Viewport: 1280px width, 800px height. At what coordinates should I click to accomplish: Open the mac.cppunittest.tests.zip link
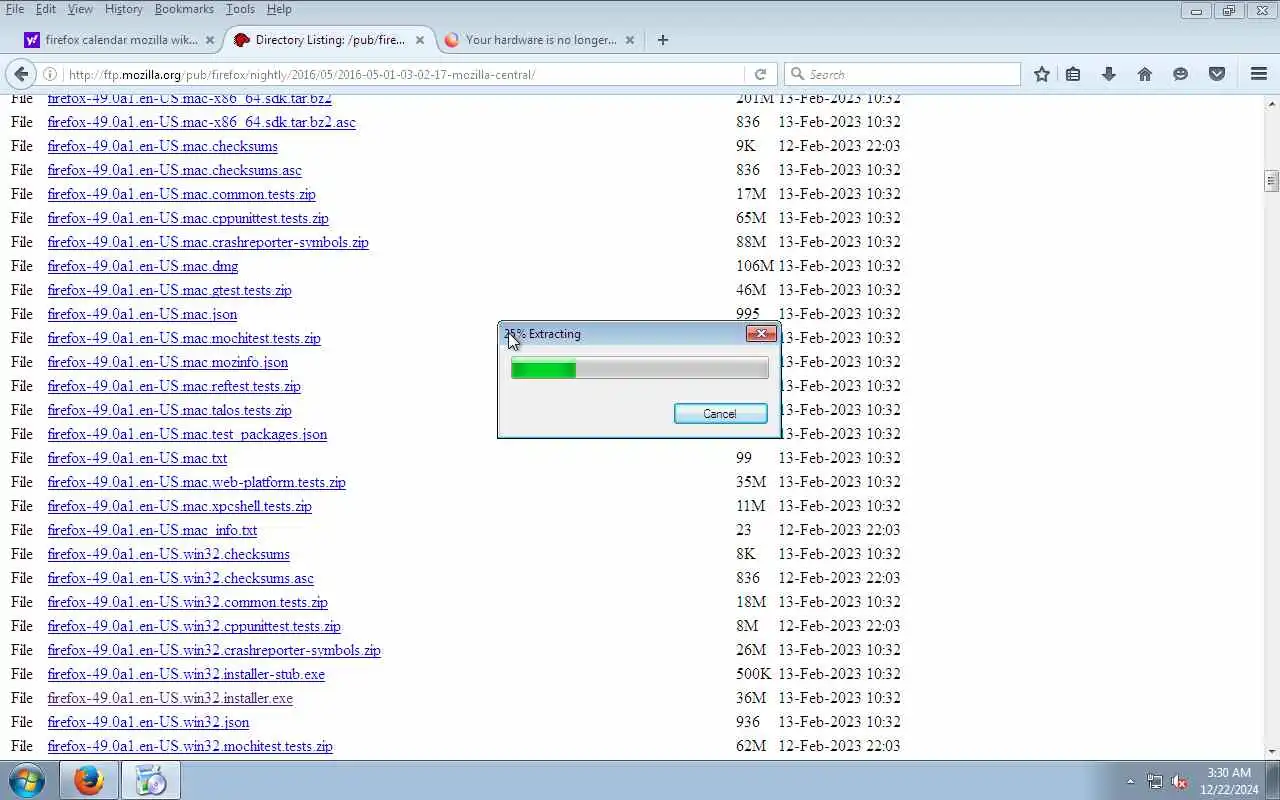pos(188,218)
